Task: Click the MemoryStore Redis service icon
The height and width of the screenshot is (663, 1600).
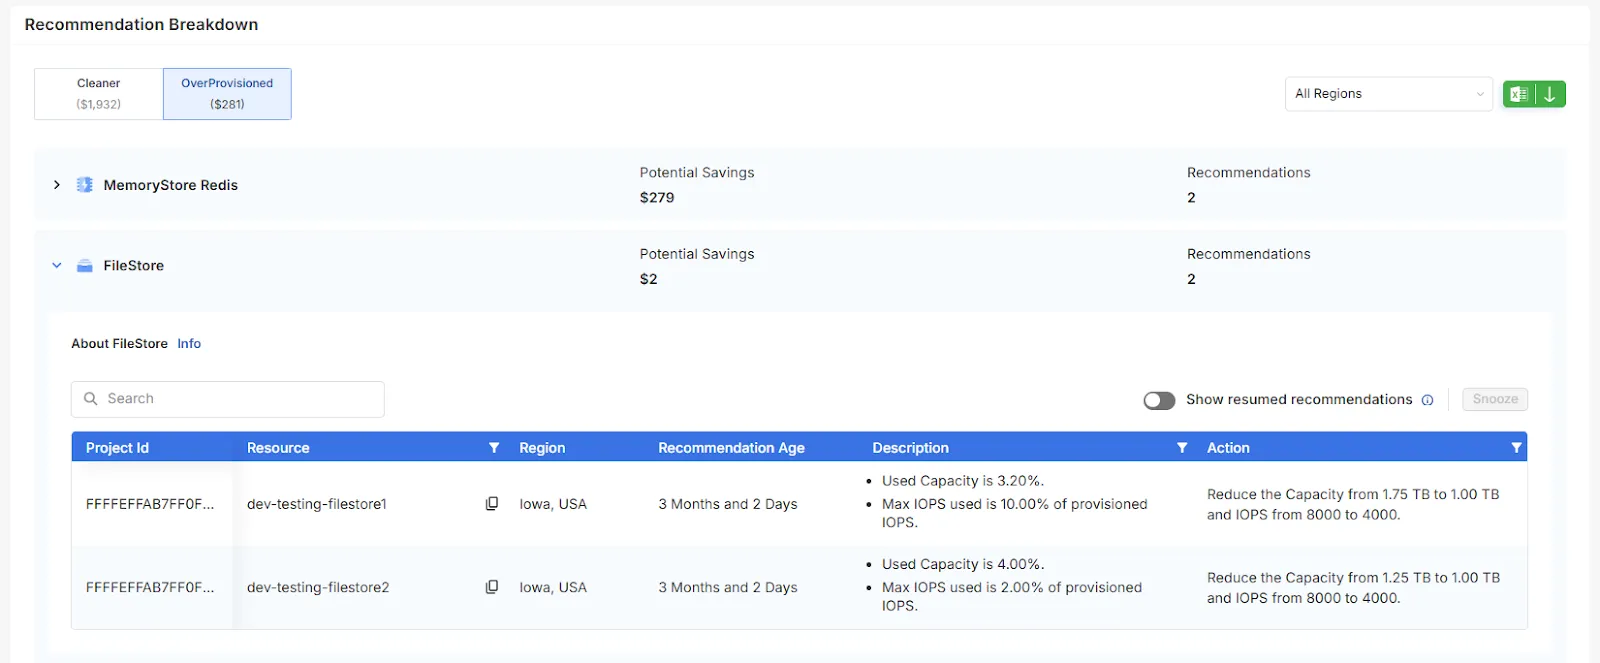Action: 85,185
